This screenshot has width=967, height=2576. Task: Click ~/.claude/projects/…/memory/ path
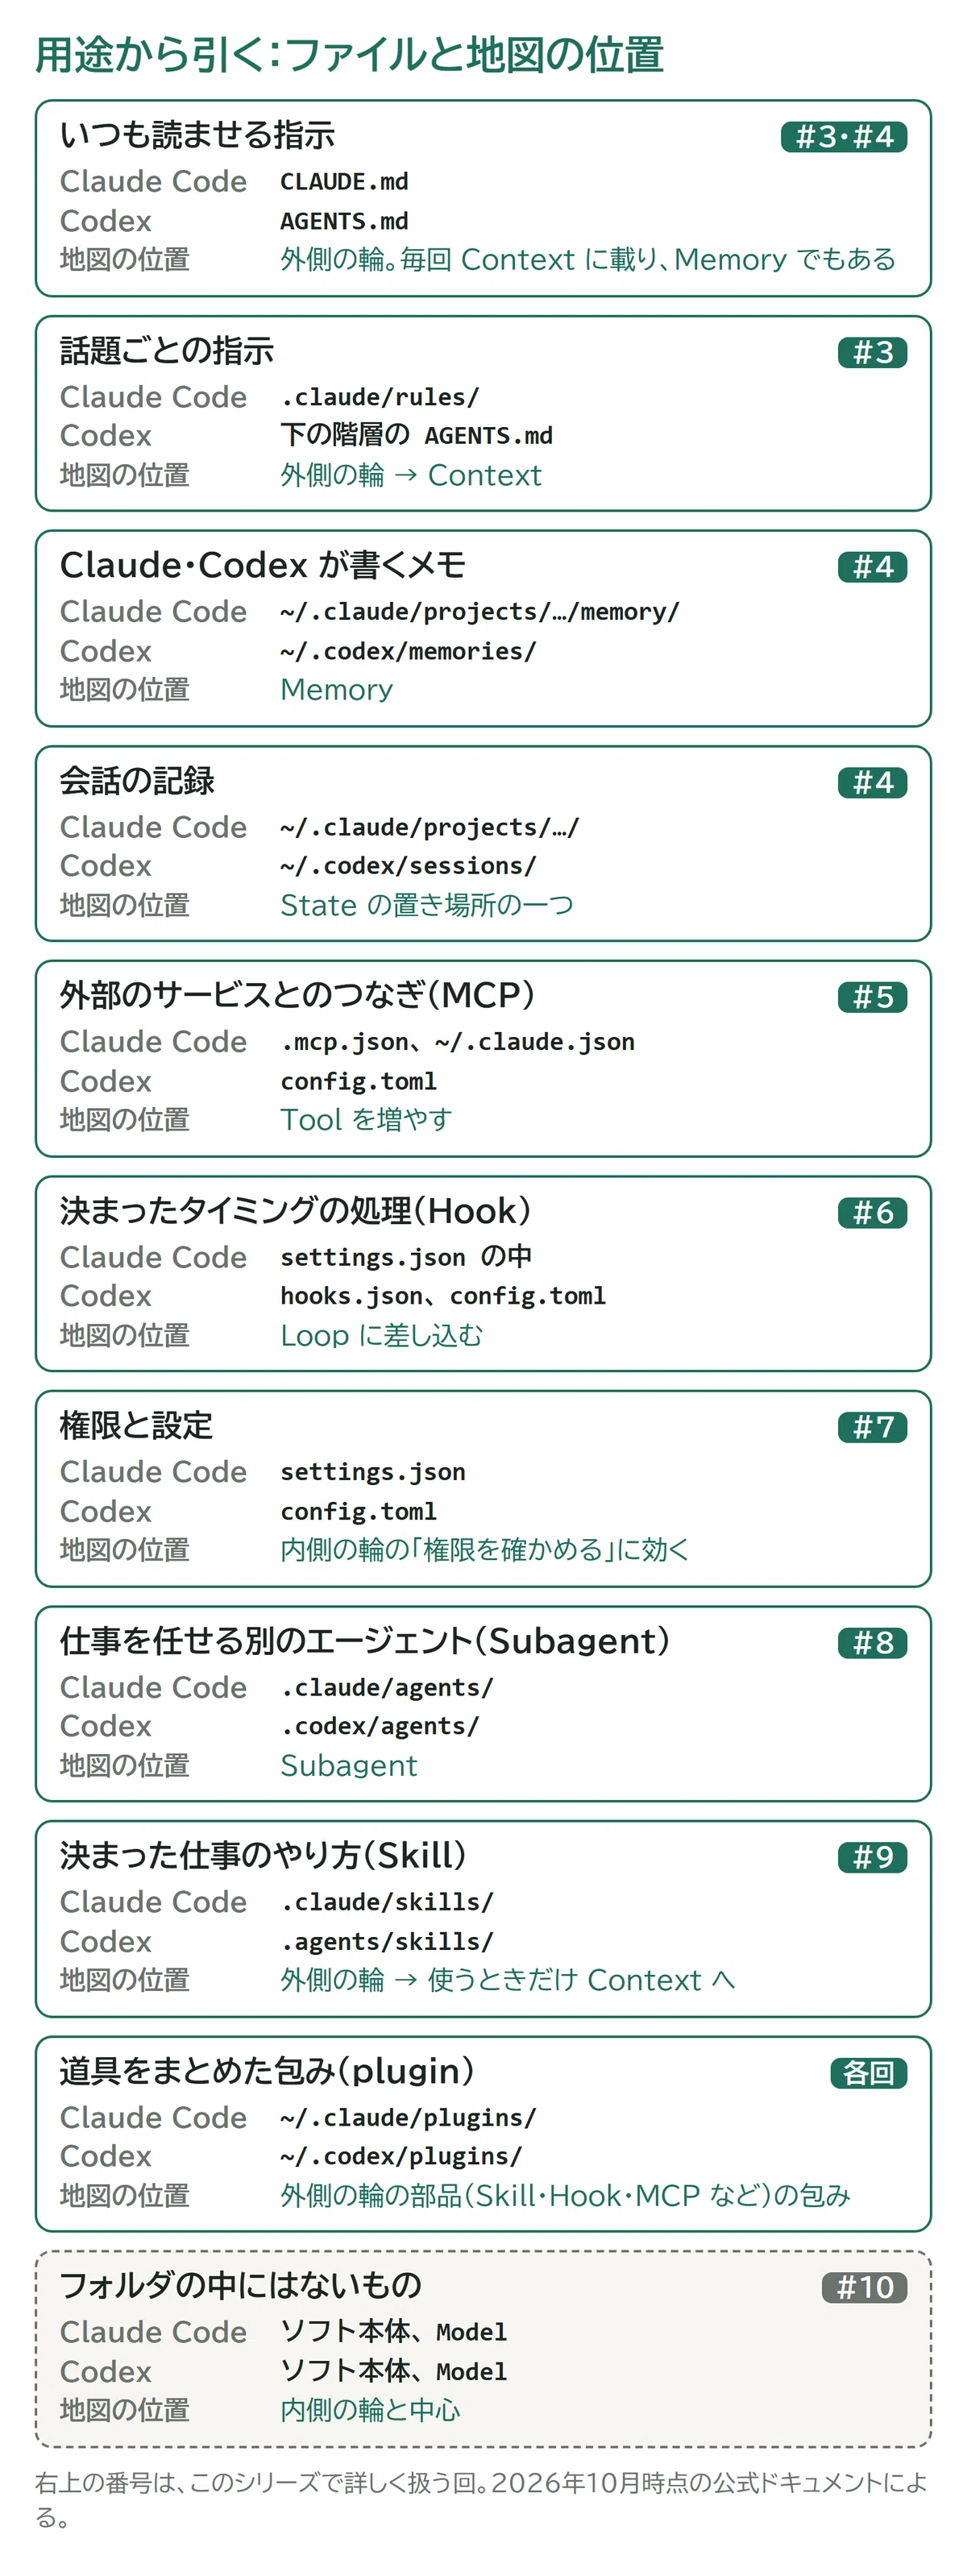[x=480, y=612]
